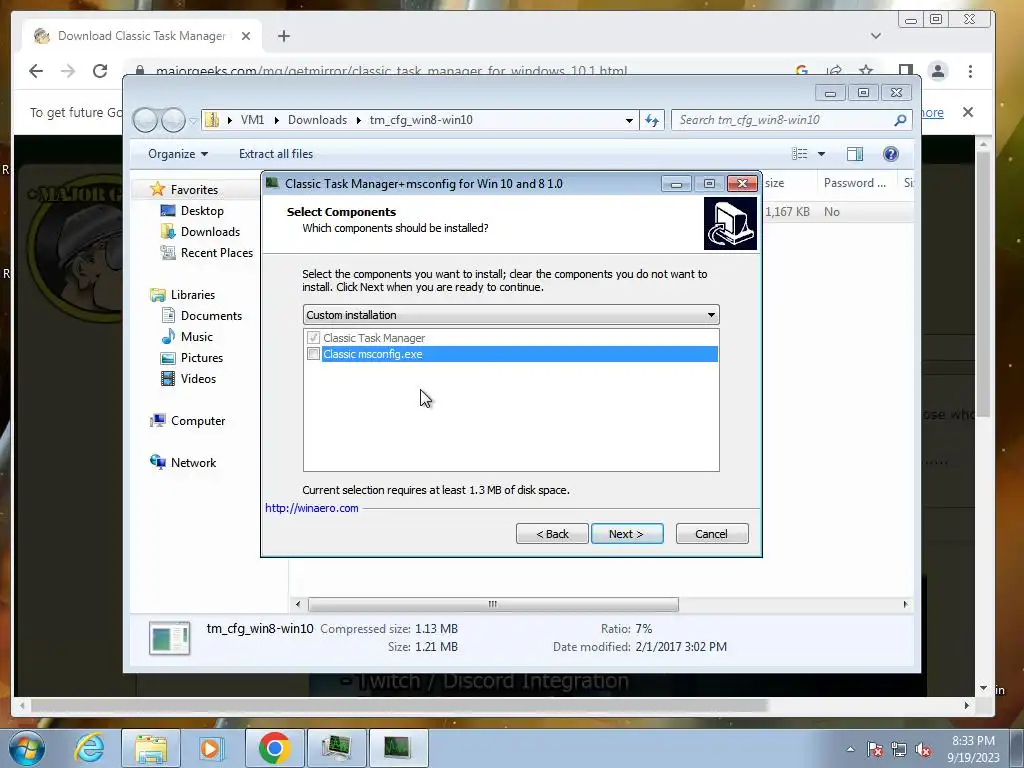The image size is (1024, 768).
Task: Open the Custom installation dropdown
Action: [511, 315]
